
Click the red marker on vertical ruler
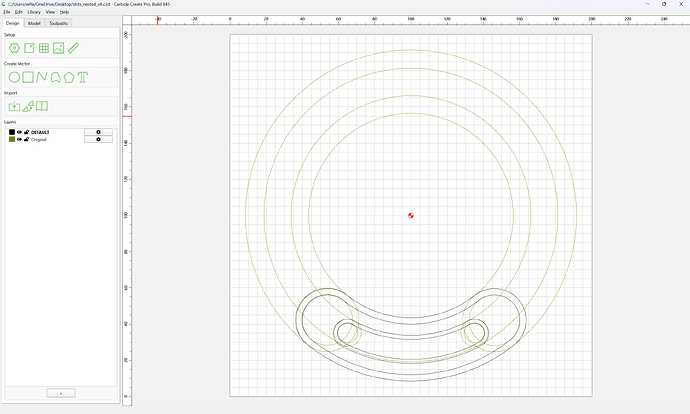[x=127, y=116]
